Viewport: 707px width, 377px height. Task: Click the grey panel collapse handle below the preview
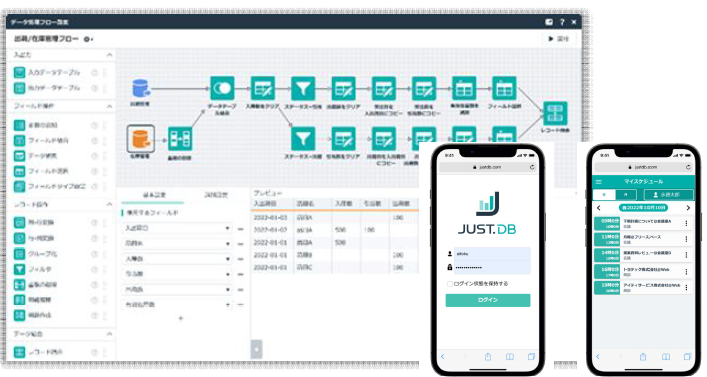[256, 349]
